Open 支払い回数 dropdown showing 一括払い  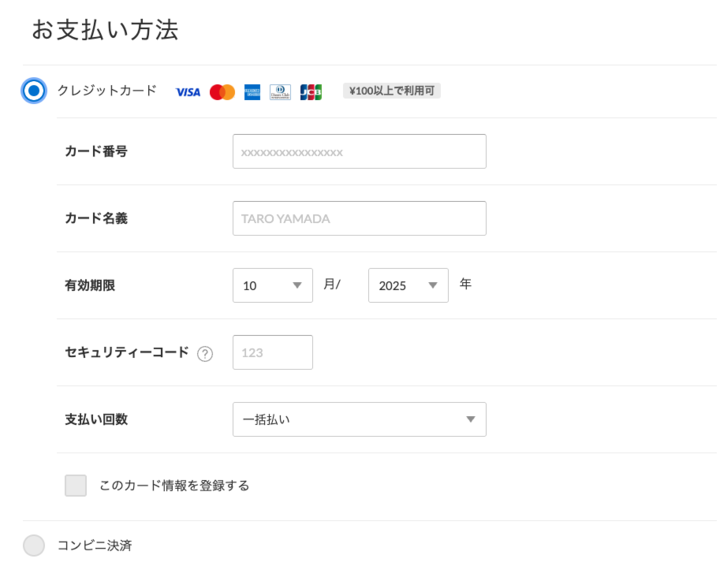360,420
